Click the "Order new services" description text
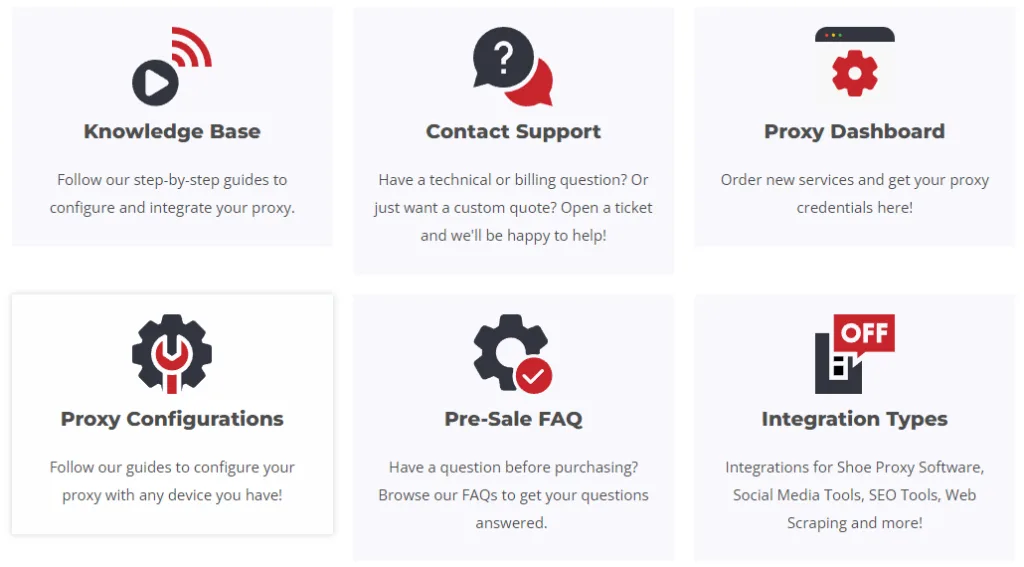This screenshot has height=567, width=1024. [x=854, y=194]
